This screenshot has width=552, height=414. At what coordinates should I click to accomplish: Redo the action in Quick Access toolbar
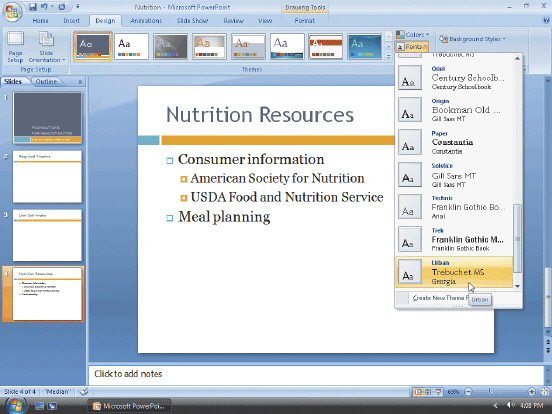point(62,7)
